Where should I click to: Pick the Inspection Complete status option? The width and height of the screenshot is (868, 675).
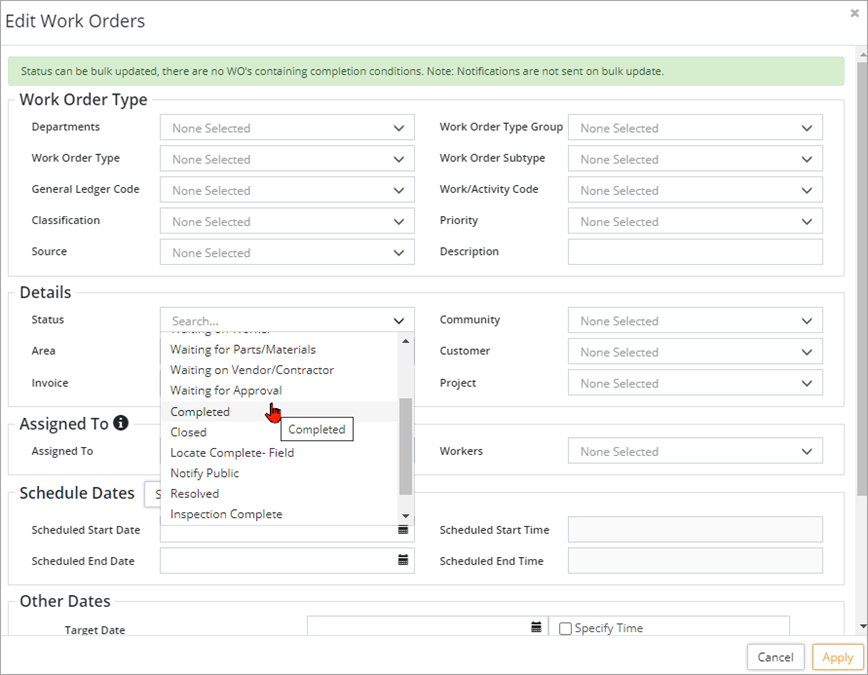click(226, 514)
